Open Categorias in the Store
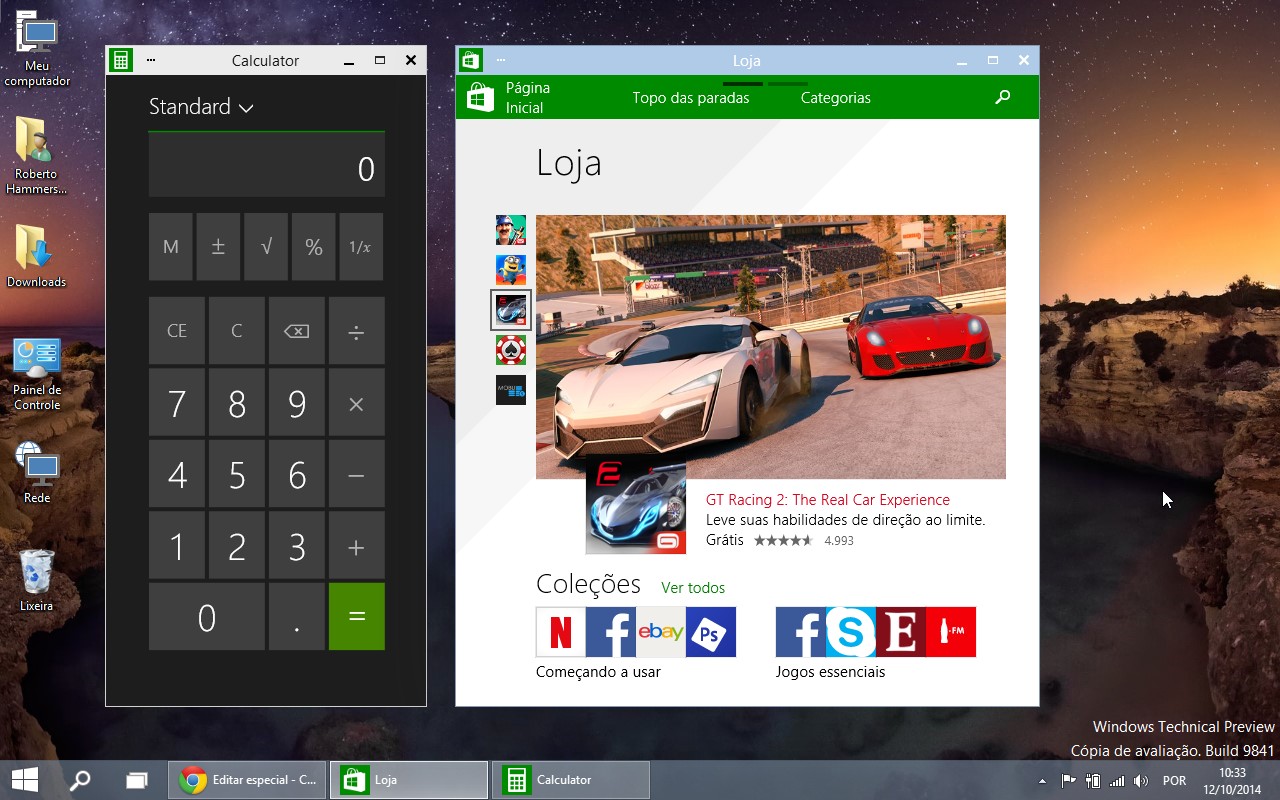The height and width of the screenshot is (800, 1280). (x=836, y=98)
